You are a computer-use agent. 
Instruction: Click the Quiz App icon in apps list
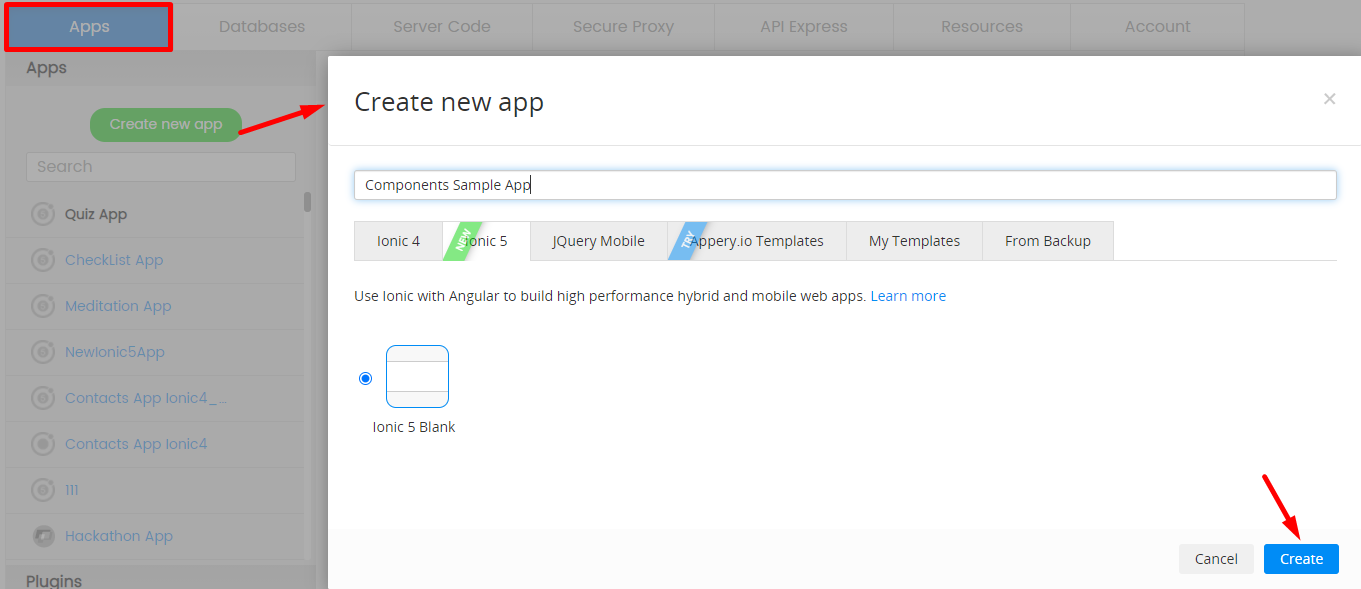click(43, 214)
